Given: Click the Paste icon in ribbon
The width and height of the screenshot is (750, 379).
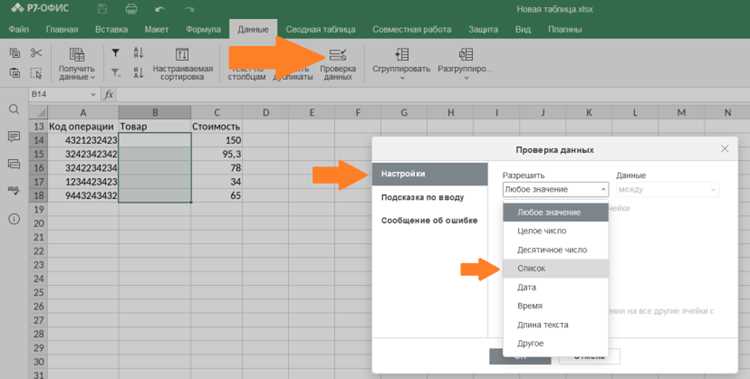Looking at the screenshot, I should (x=15, y=73).
